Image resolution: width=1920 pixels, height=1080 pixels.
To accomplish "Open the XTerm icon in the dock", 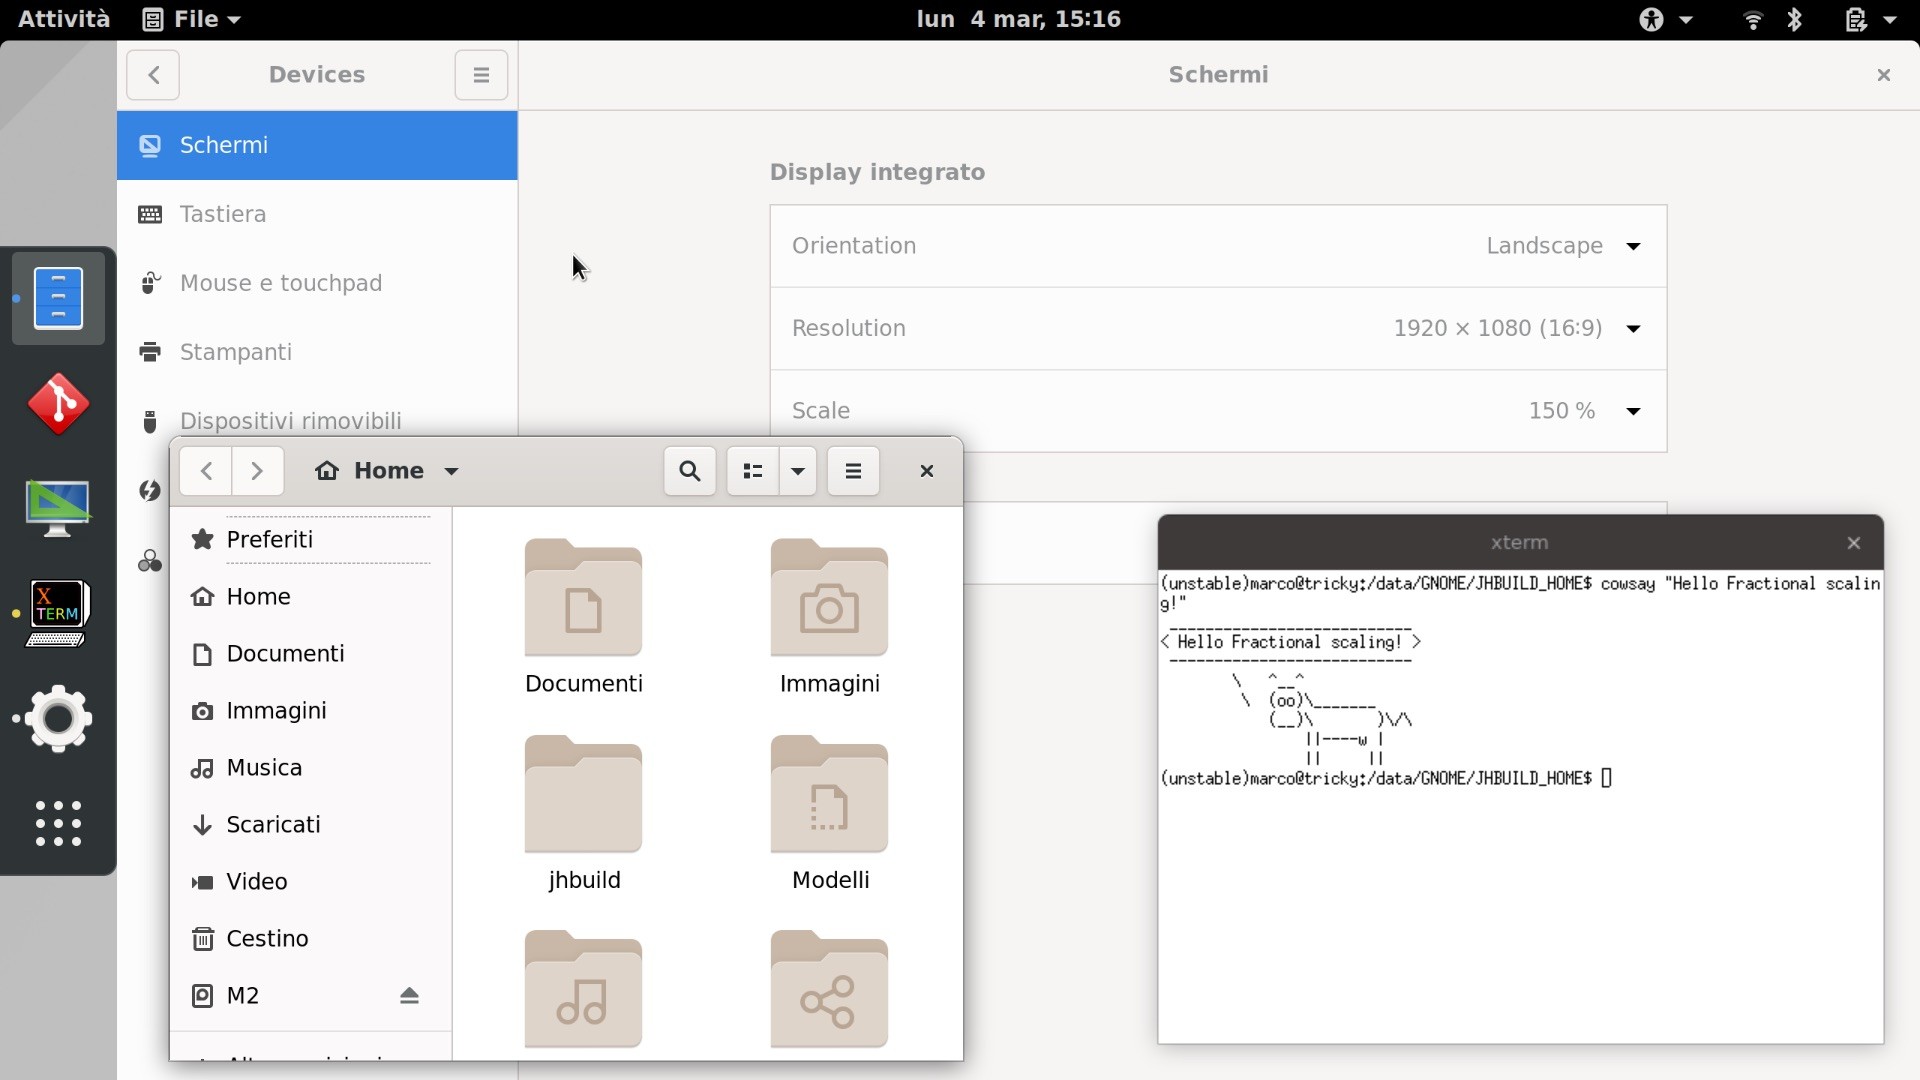I will point(58,612).
